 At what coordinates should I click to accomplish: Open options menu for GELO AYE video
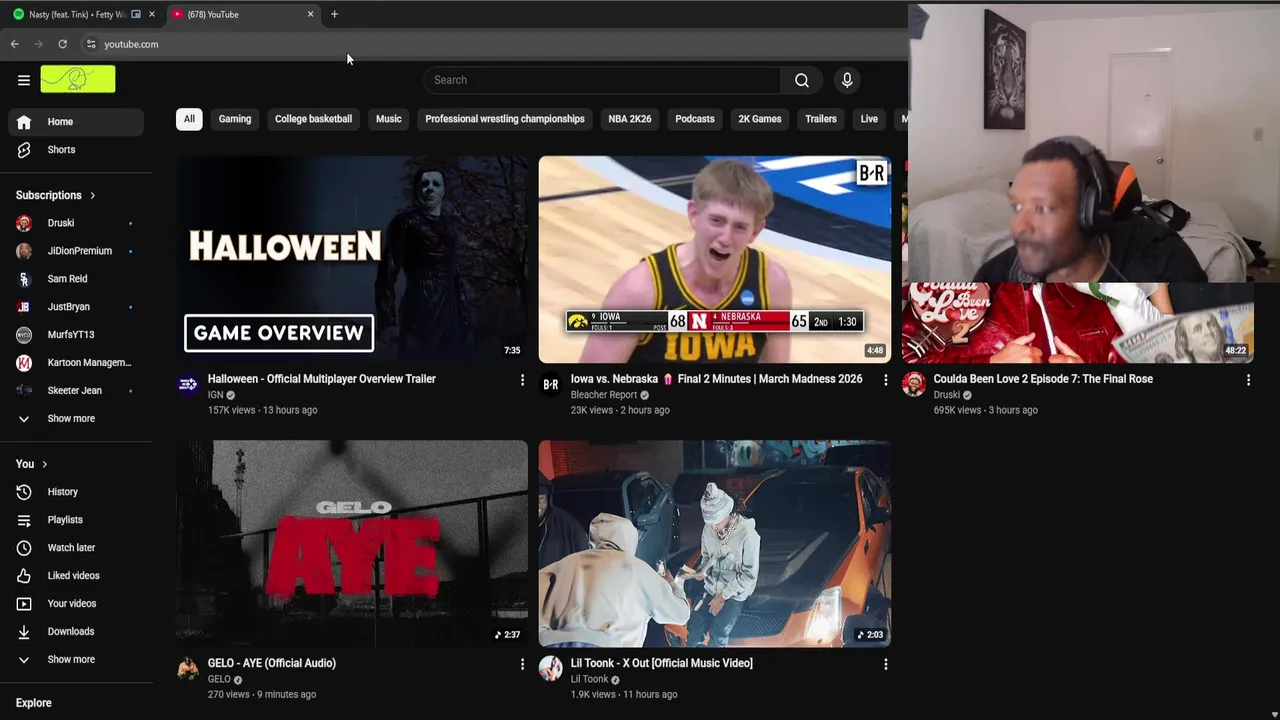(522, 664)
